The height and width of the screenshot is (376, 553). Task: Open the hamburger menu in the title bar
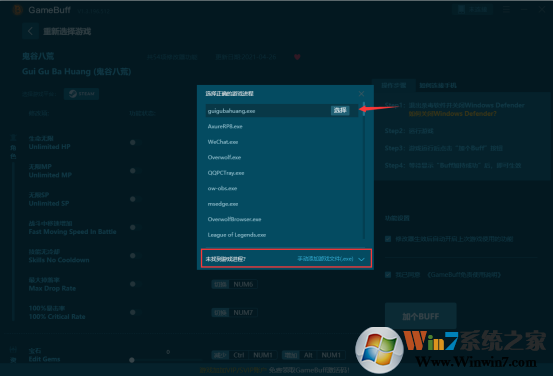coord(507,10)
